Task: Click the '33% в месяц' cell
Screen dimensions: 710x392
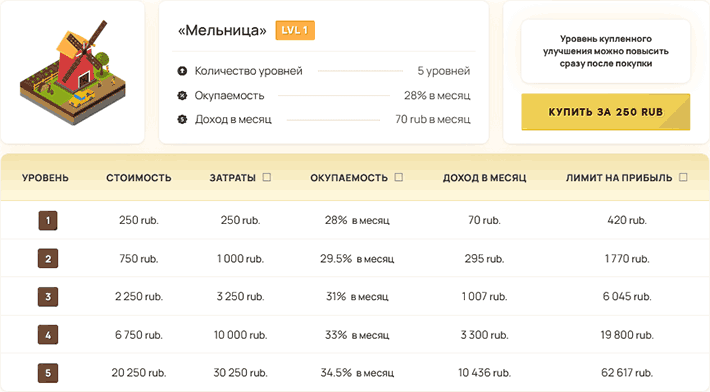Action: 357,335
